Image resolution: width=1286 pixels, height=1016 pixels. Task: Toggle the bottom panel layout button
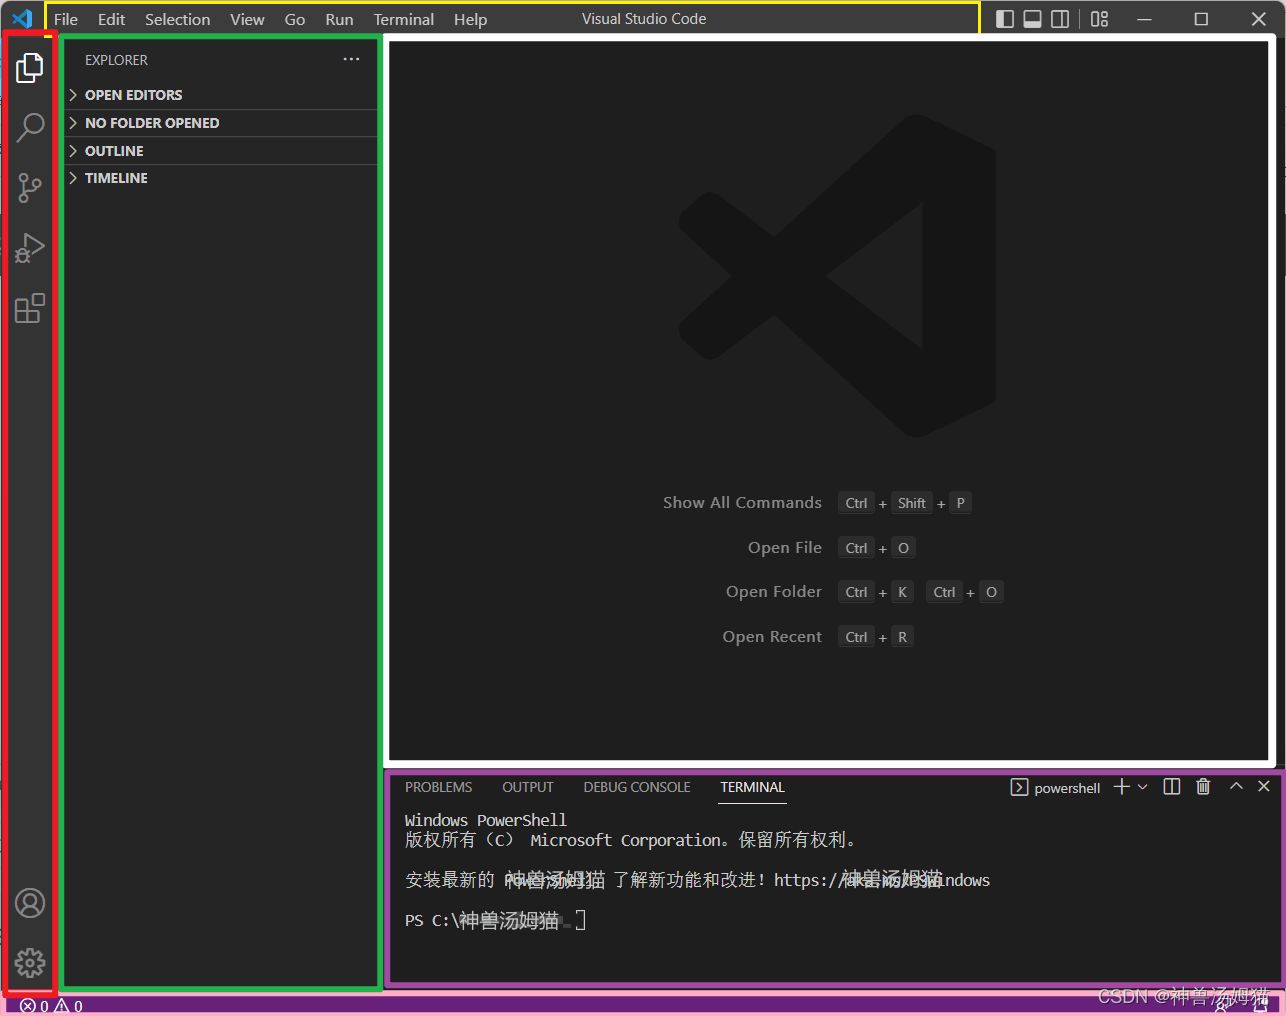(1032, 19)
